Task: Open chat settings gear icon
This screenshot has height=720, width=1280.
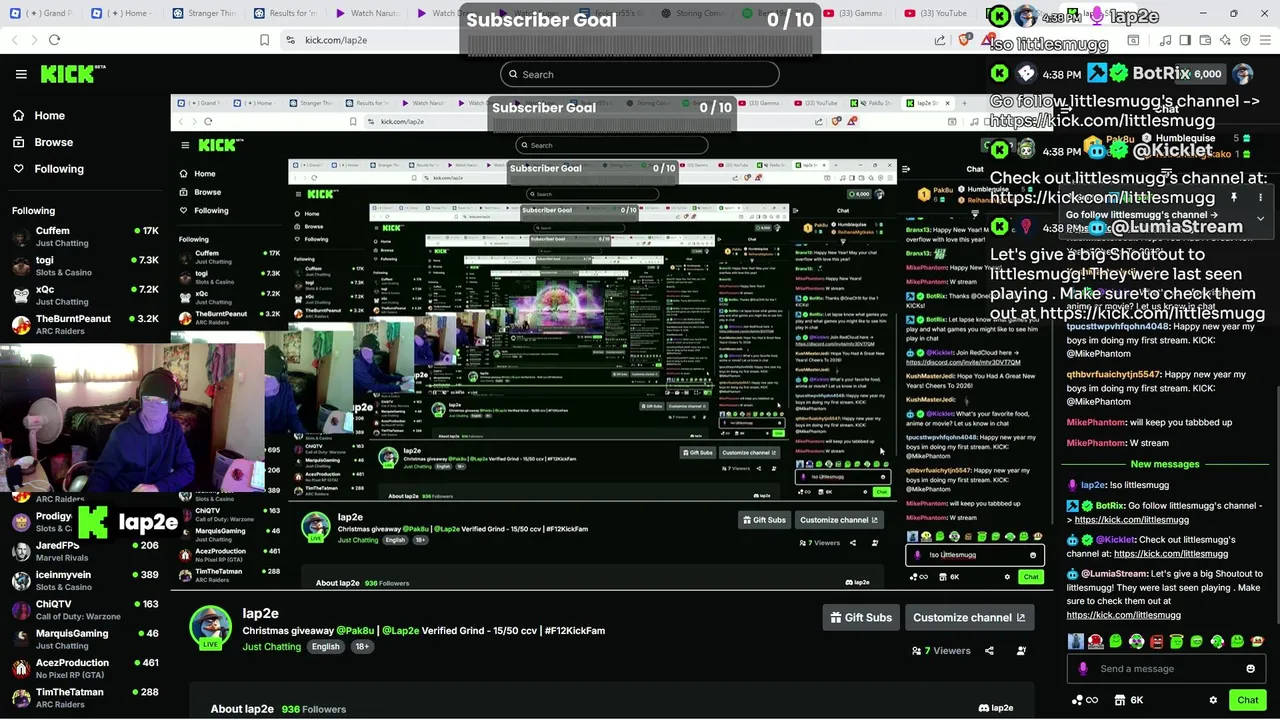Action: pos(1213,700)
